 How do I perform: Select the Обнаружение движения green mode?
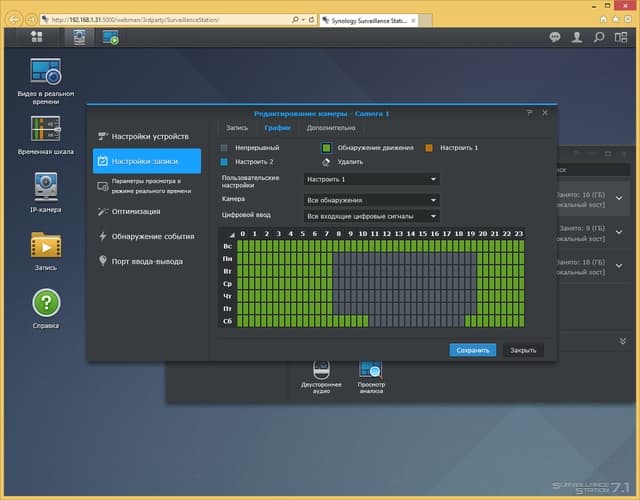[x=367, y=148]
